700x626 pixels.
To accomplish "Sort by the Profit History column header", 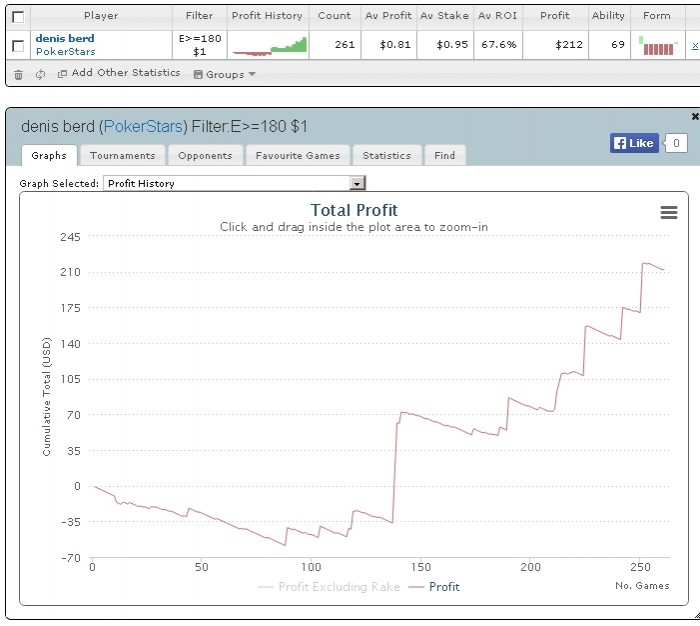I will pos(267,16).
